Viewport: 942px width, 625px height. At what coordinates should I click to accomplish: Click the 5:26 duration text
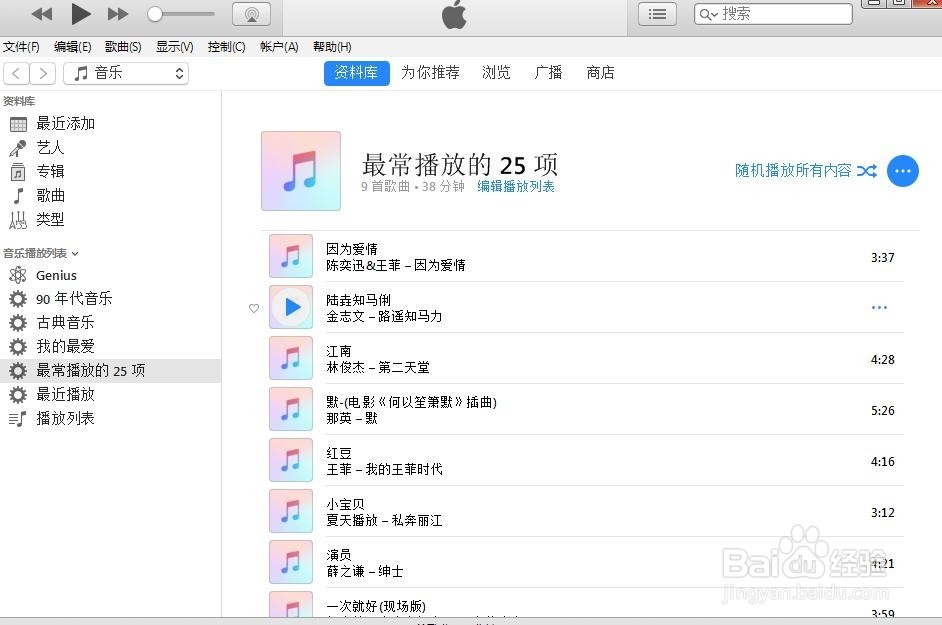tap(883, 410)
